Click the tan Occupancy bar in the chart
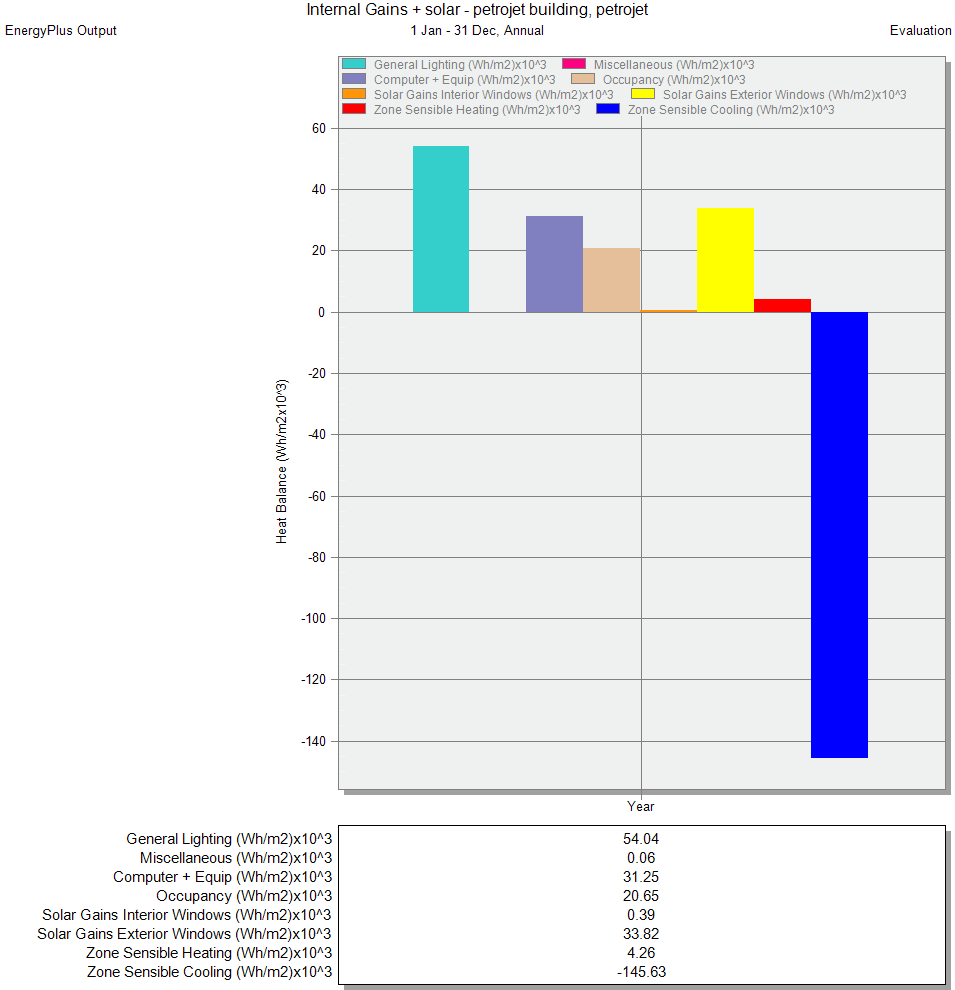955x990 pixels. click(611, 280)
